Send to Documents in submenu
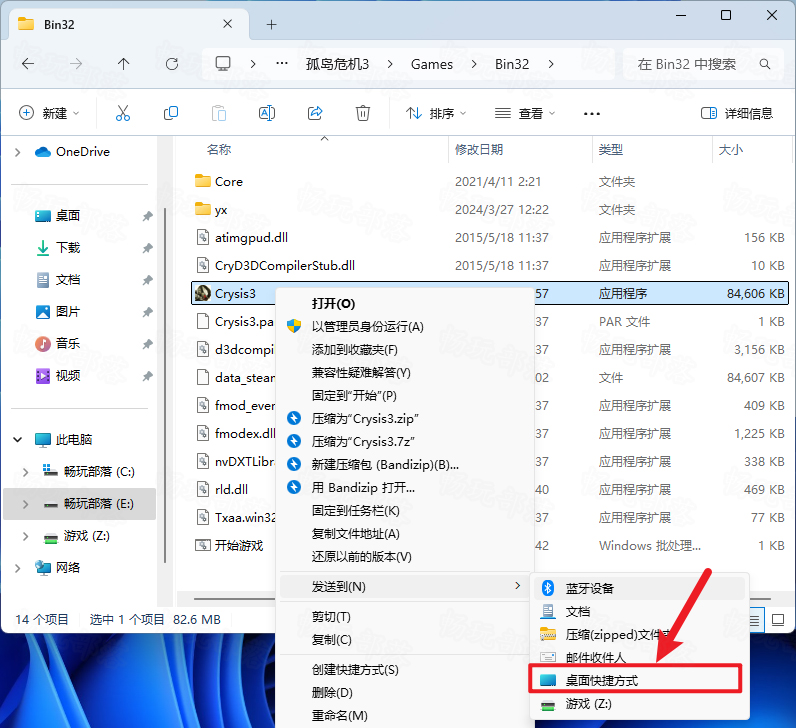This screenshot has width=796, height=728. [640, 611]
